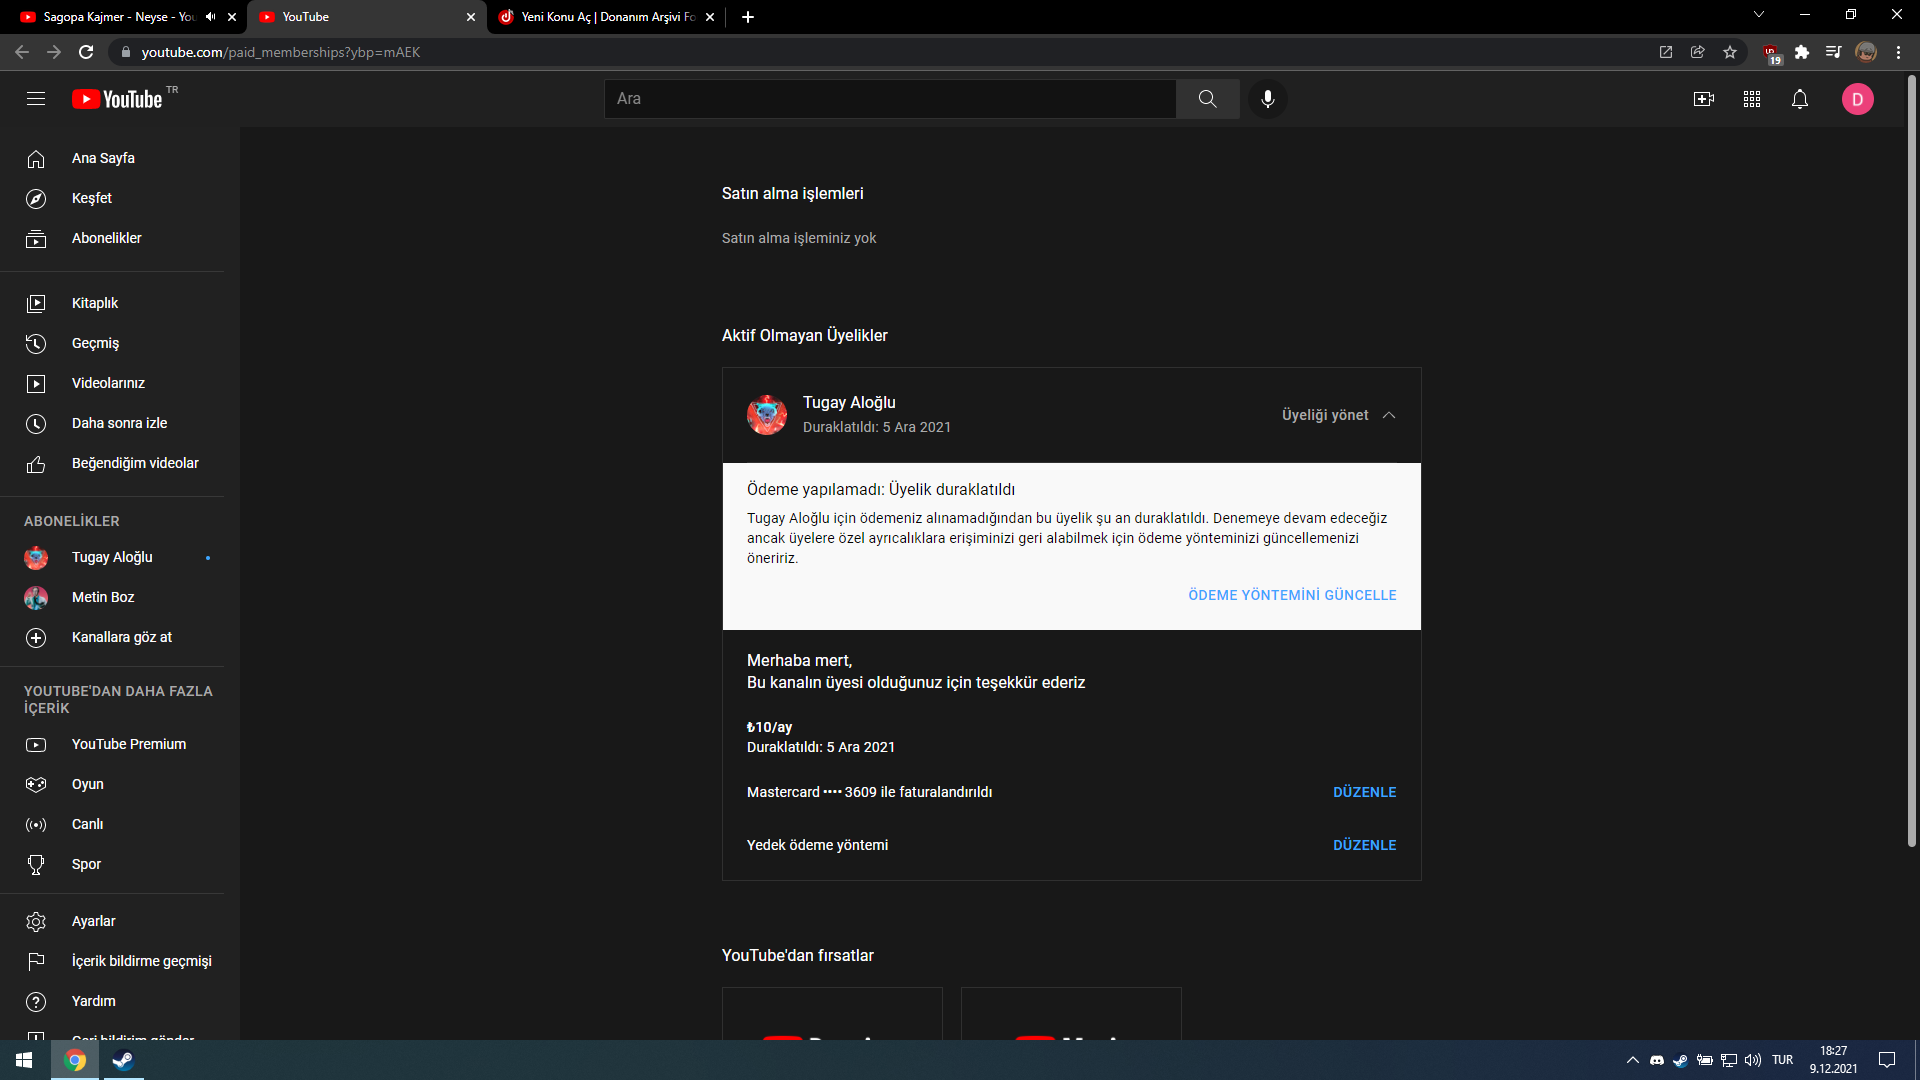Open the uBlock Origin extension icon
This screenshot has height=1080, width=1920.
coord(1771,52)
